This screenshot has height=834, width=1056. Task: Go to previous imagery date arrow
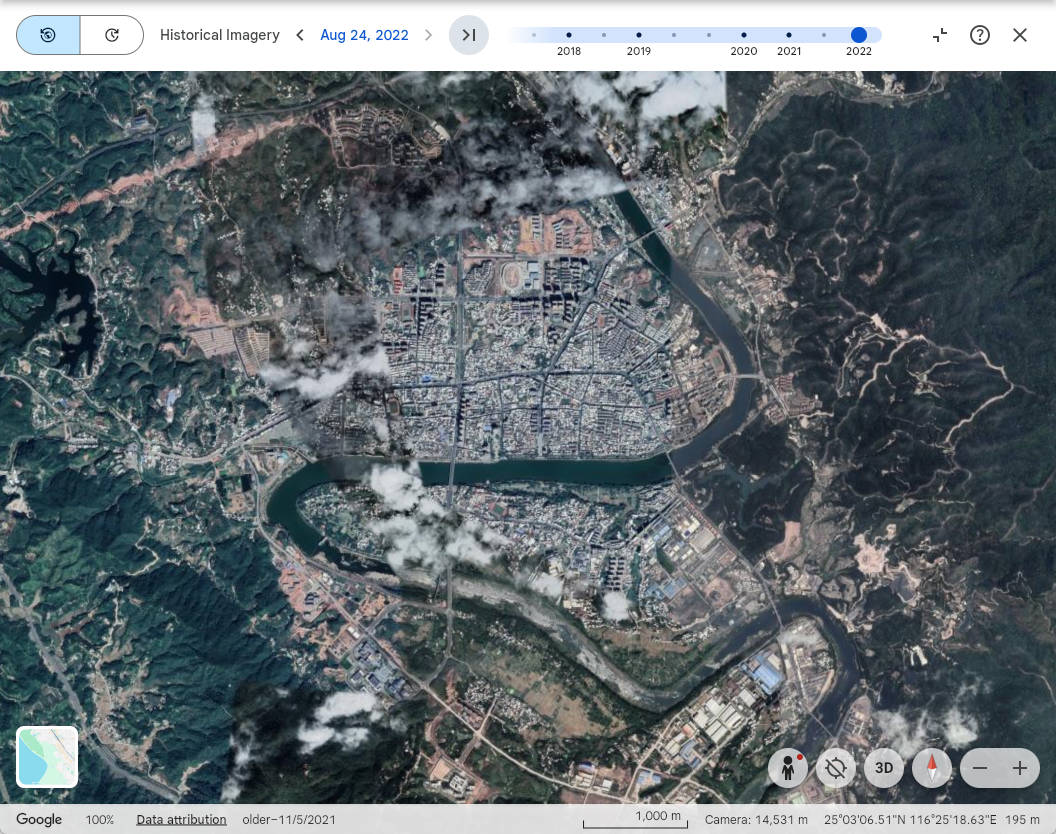[300, 35]
